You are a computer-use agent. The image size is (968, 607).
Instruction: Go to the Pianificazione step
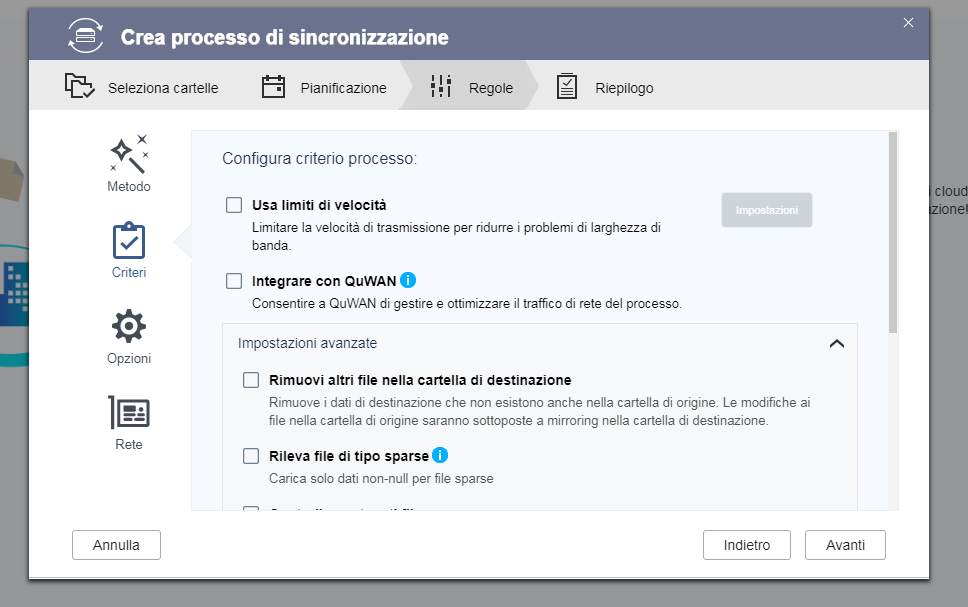point(324,88)
